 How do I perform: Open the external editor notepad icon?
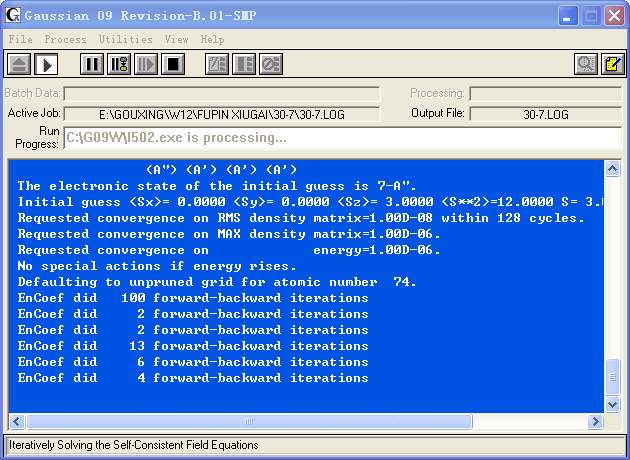(613, 64)
